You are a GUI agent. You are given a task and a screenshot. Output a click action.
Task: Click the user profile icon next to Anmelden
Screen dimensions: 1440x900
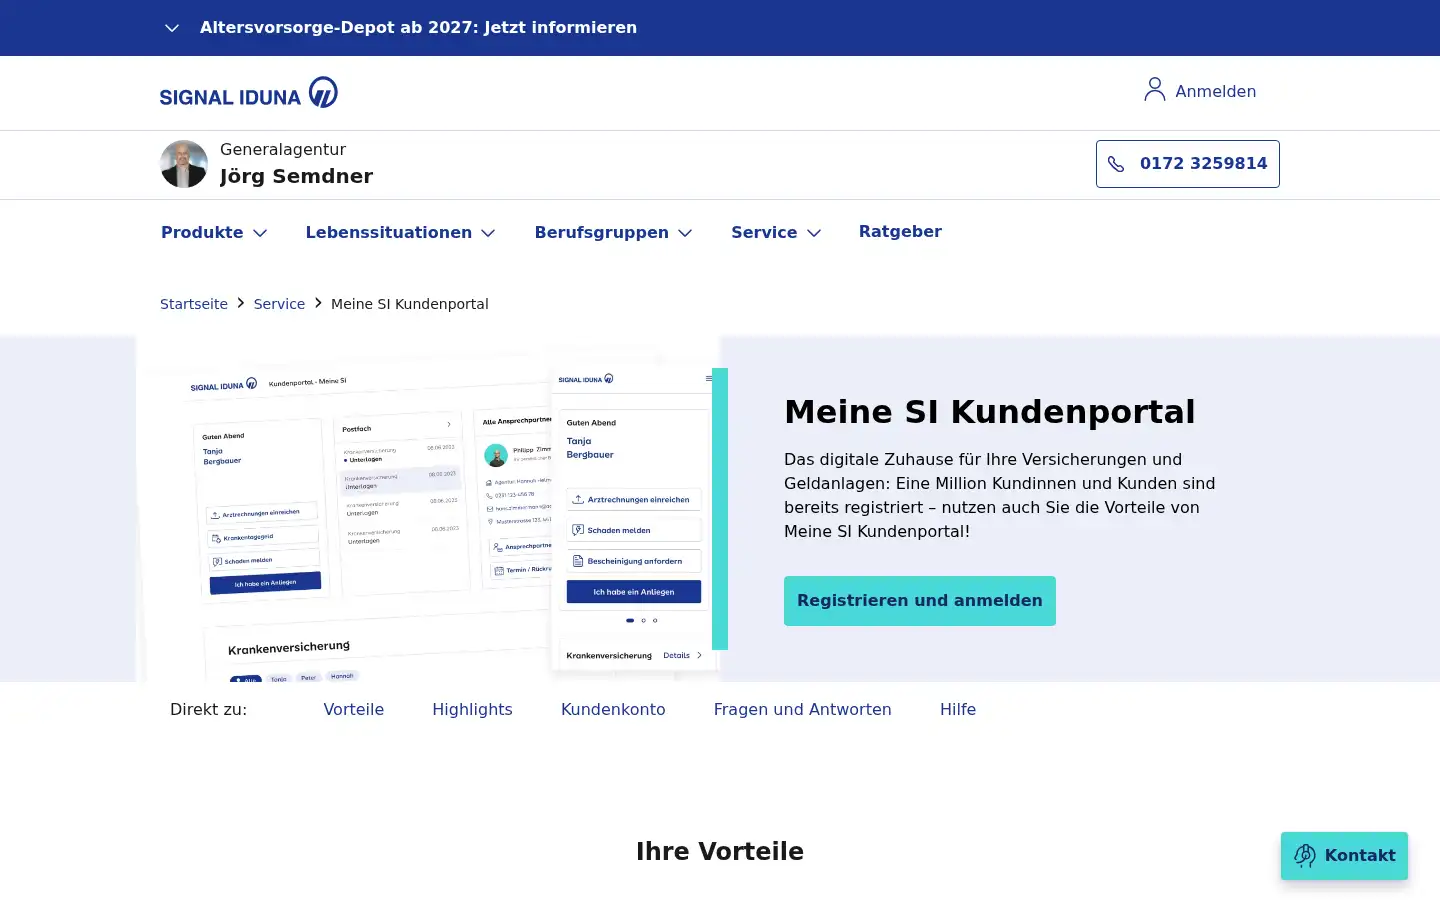click(x=1155, y=90)
